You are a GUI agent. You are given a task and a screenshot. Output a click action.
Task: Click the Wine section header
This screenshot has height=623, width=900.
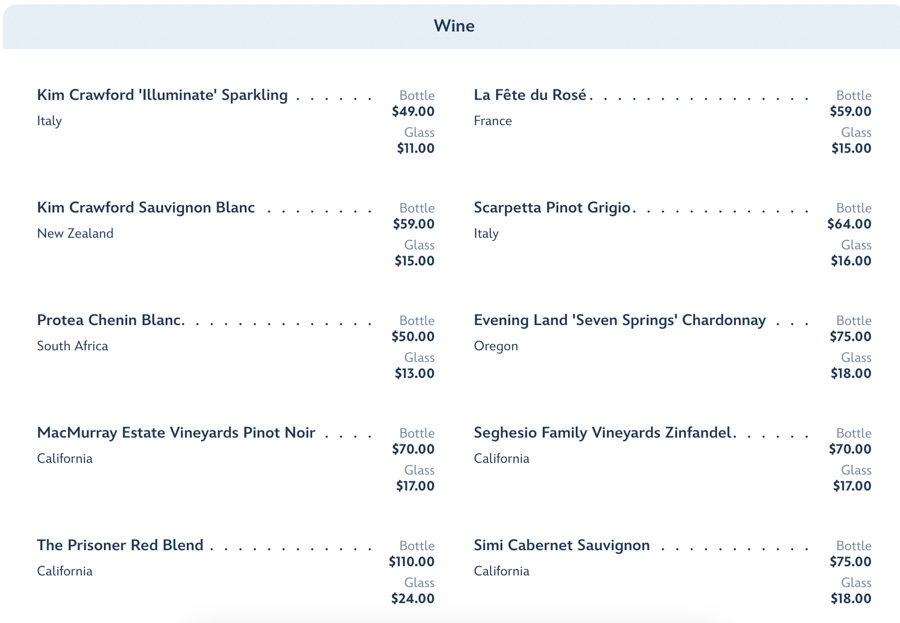click(454, 26)
